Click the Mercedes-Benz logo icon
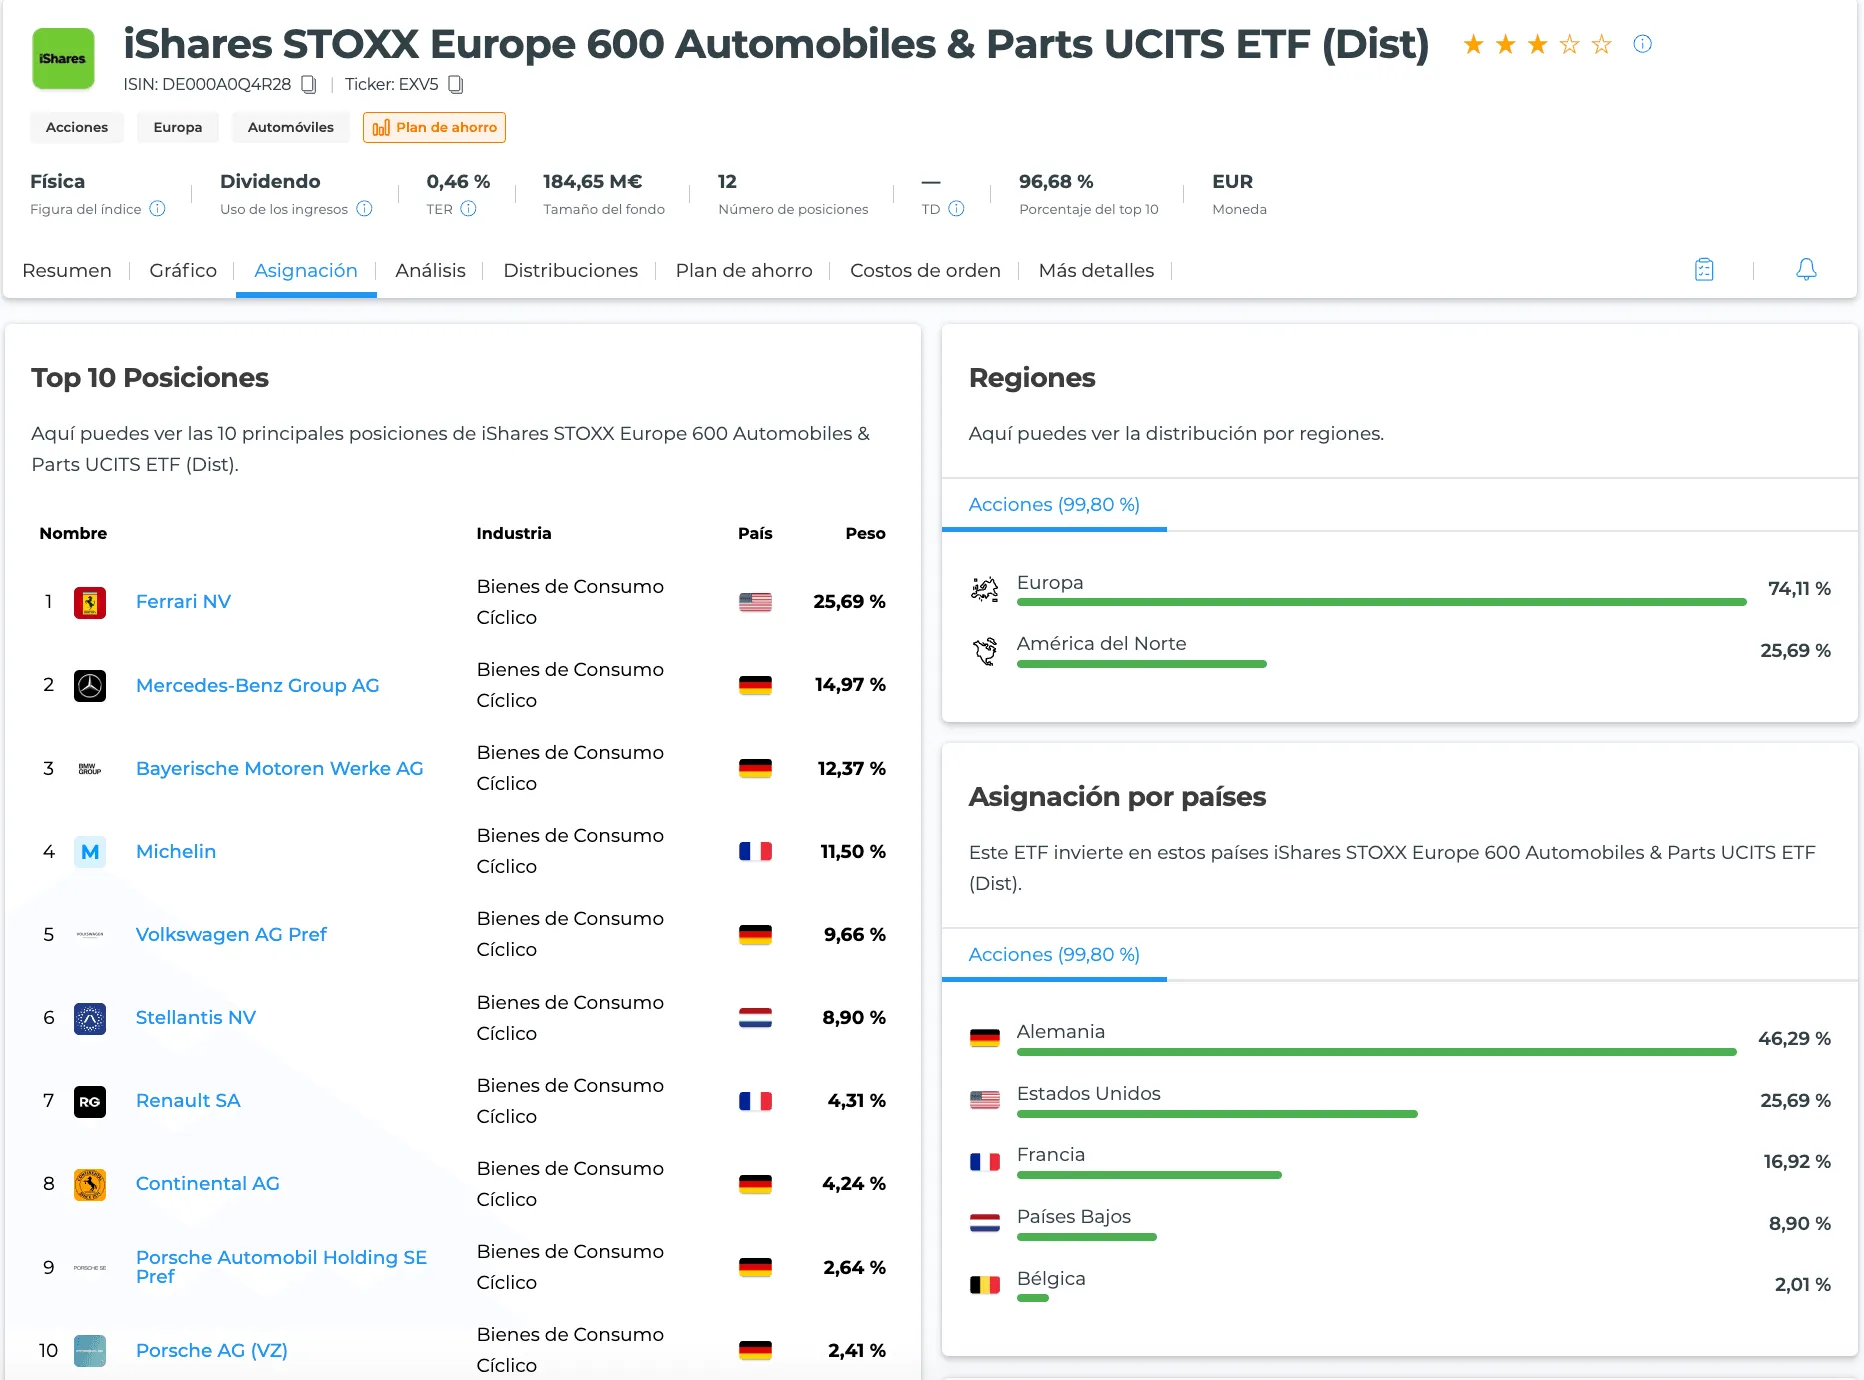This screenshot has width=1864, height=1380. coord(90,686)
